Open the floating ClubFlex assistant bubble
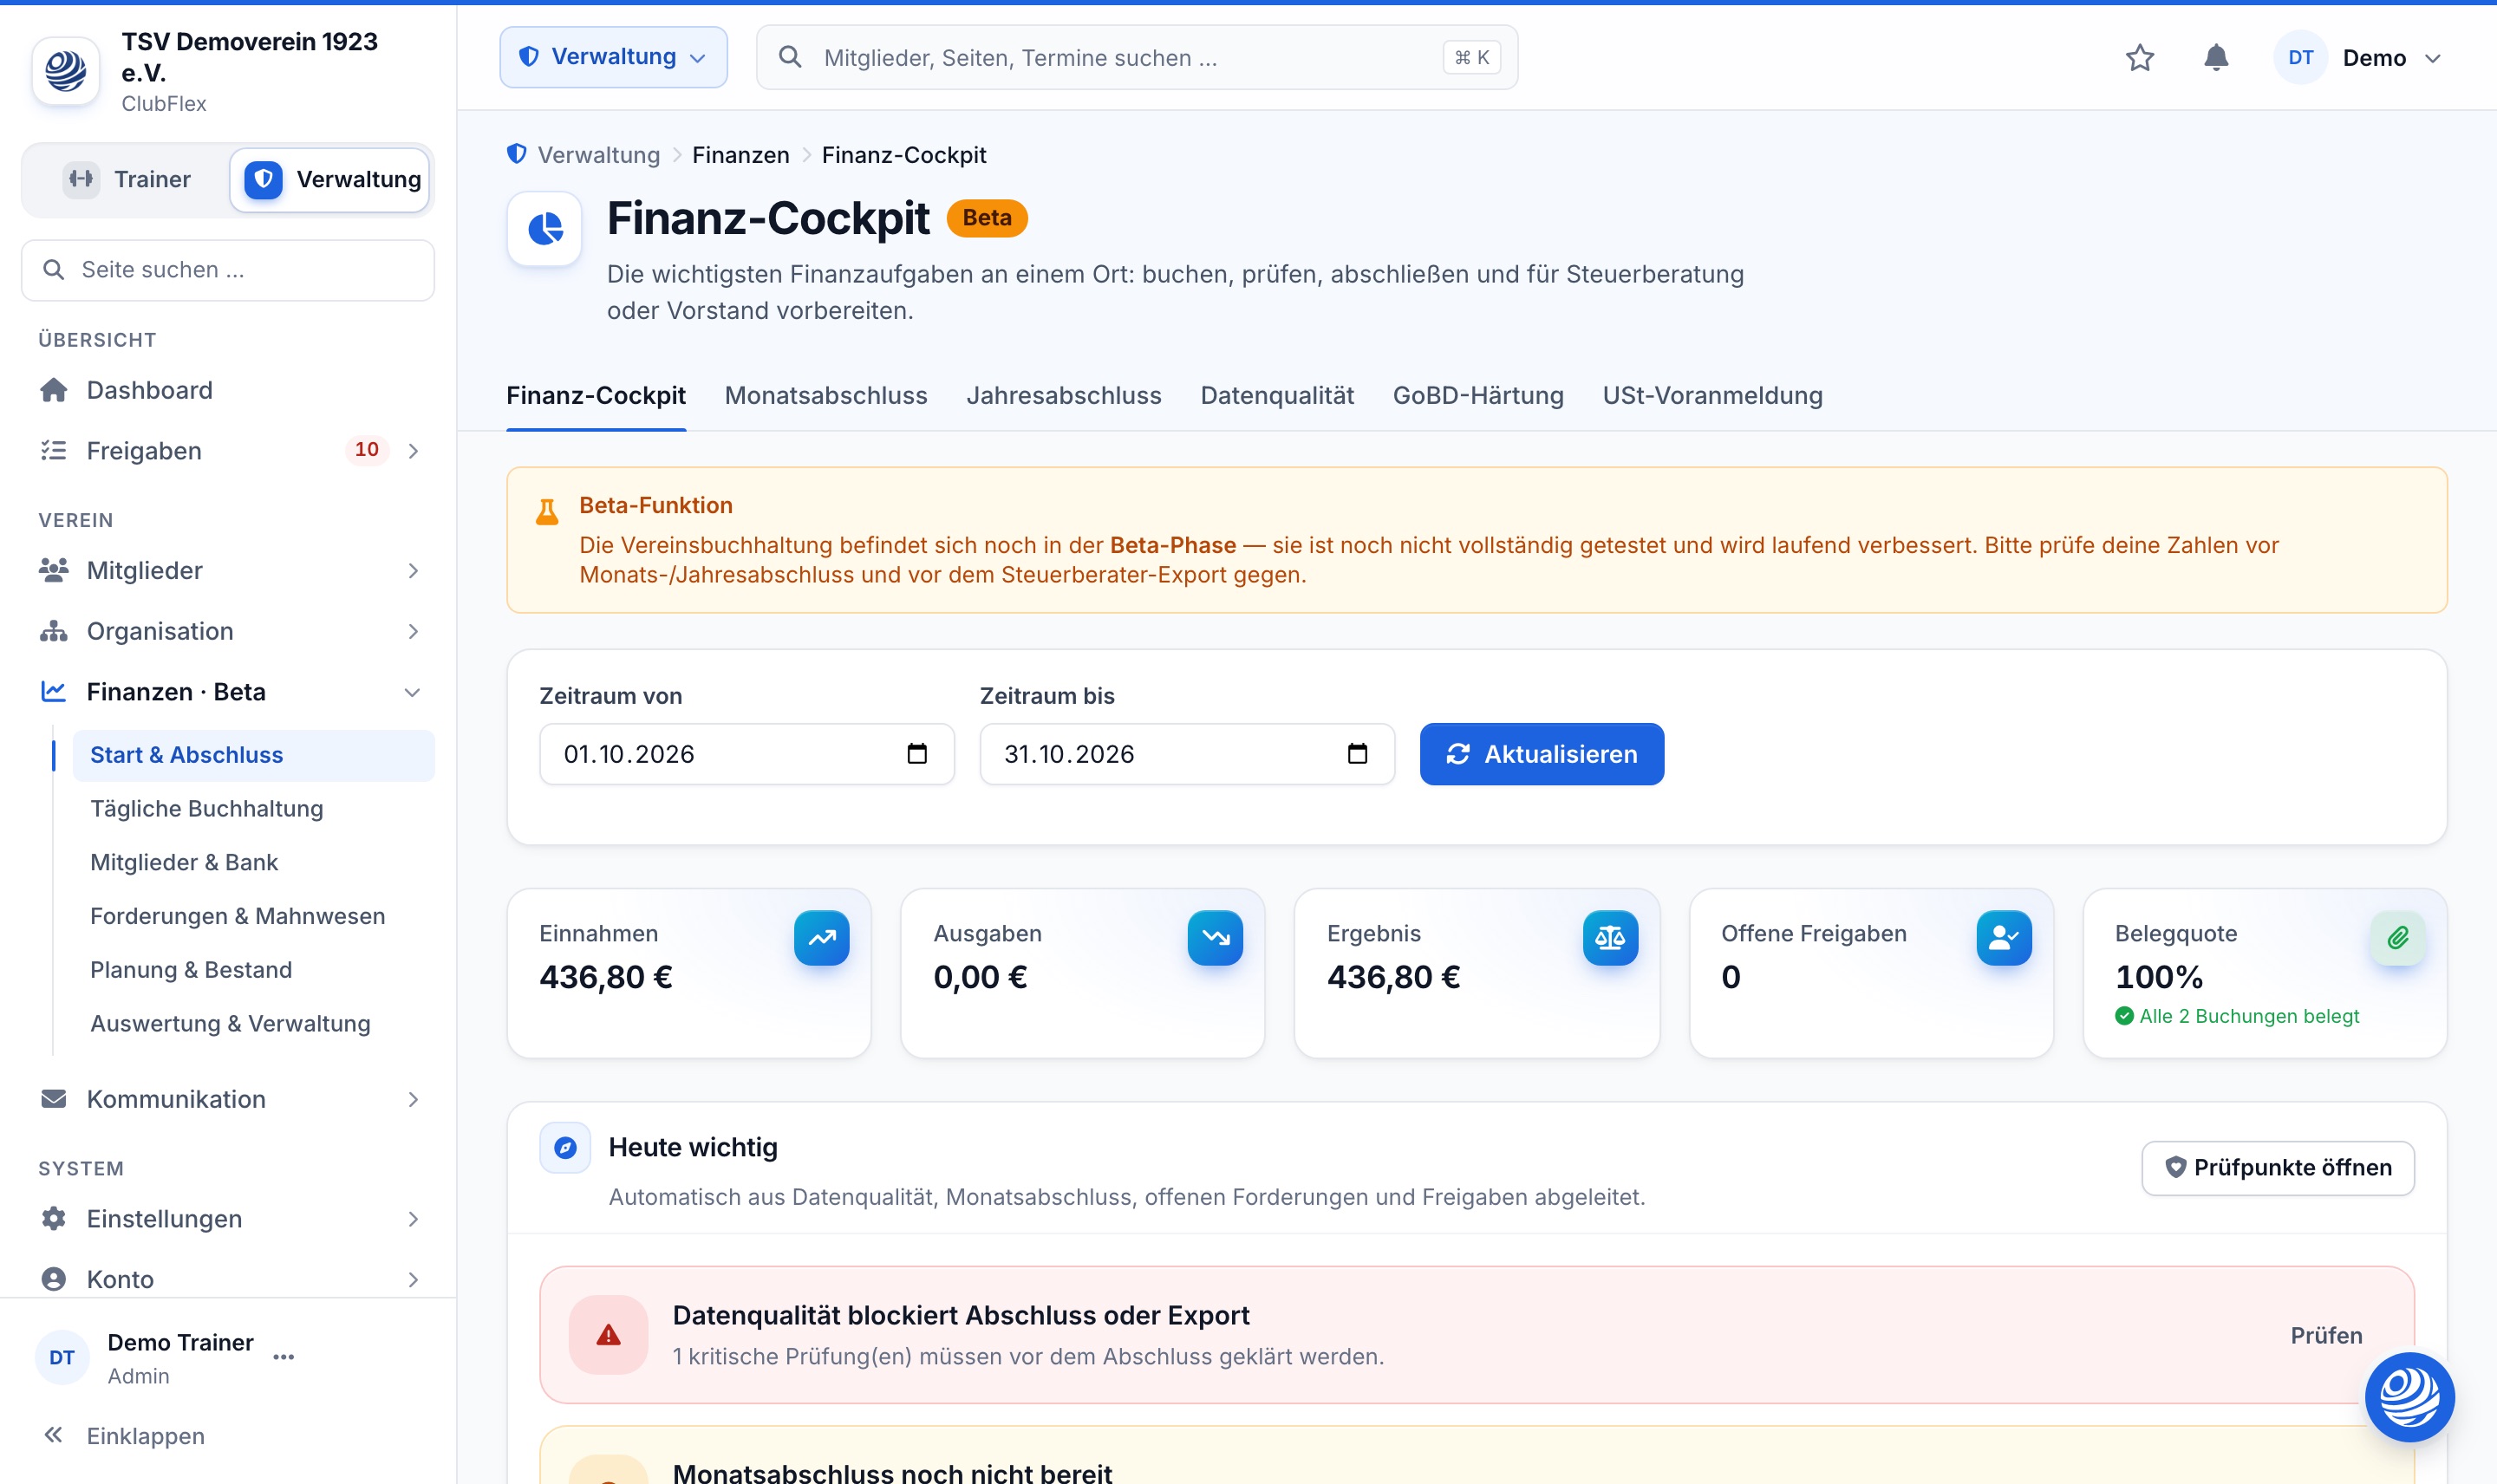This screenshot has height=1484, width=2497. [x=2409, y=1396]
